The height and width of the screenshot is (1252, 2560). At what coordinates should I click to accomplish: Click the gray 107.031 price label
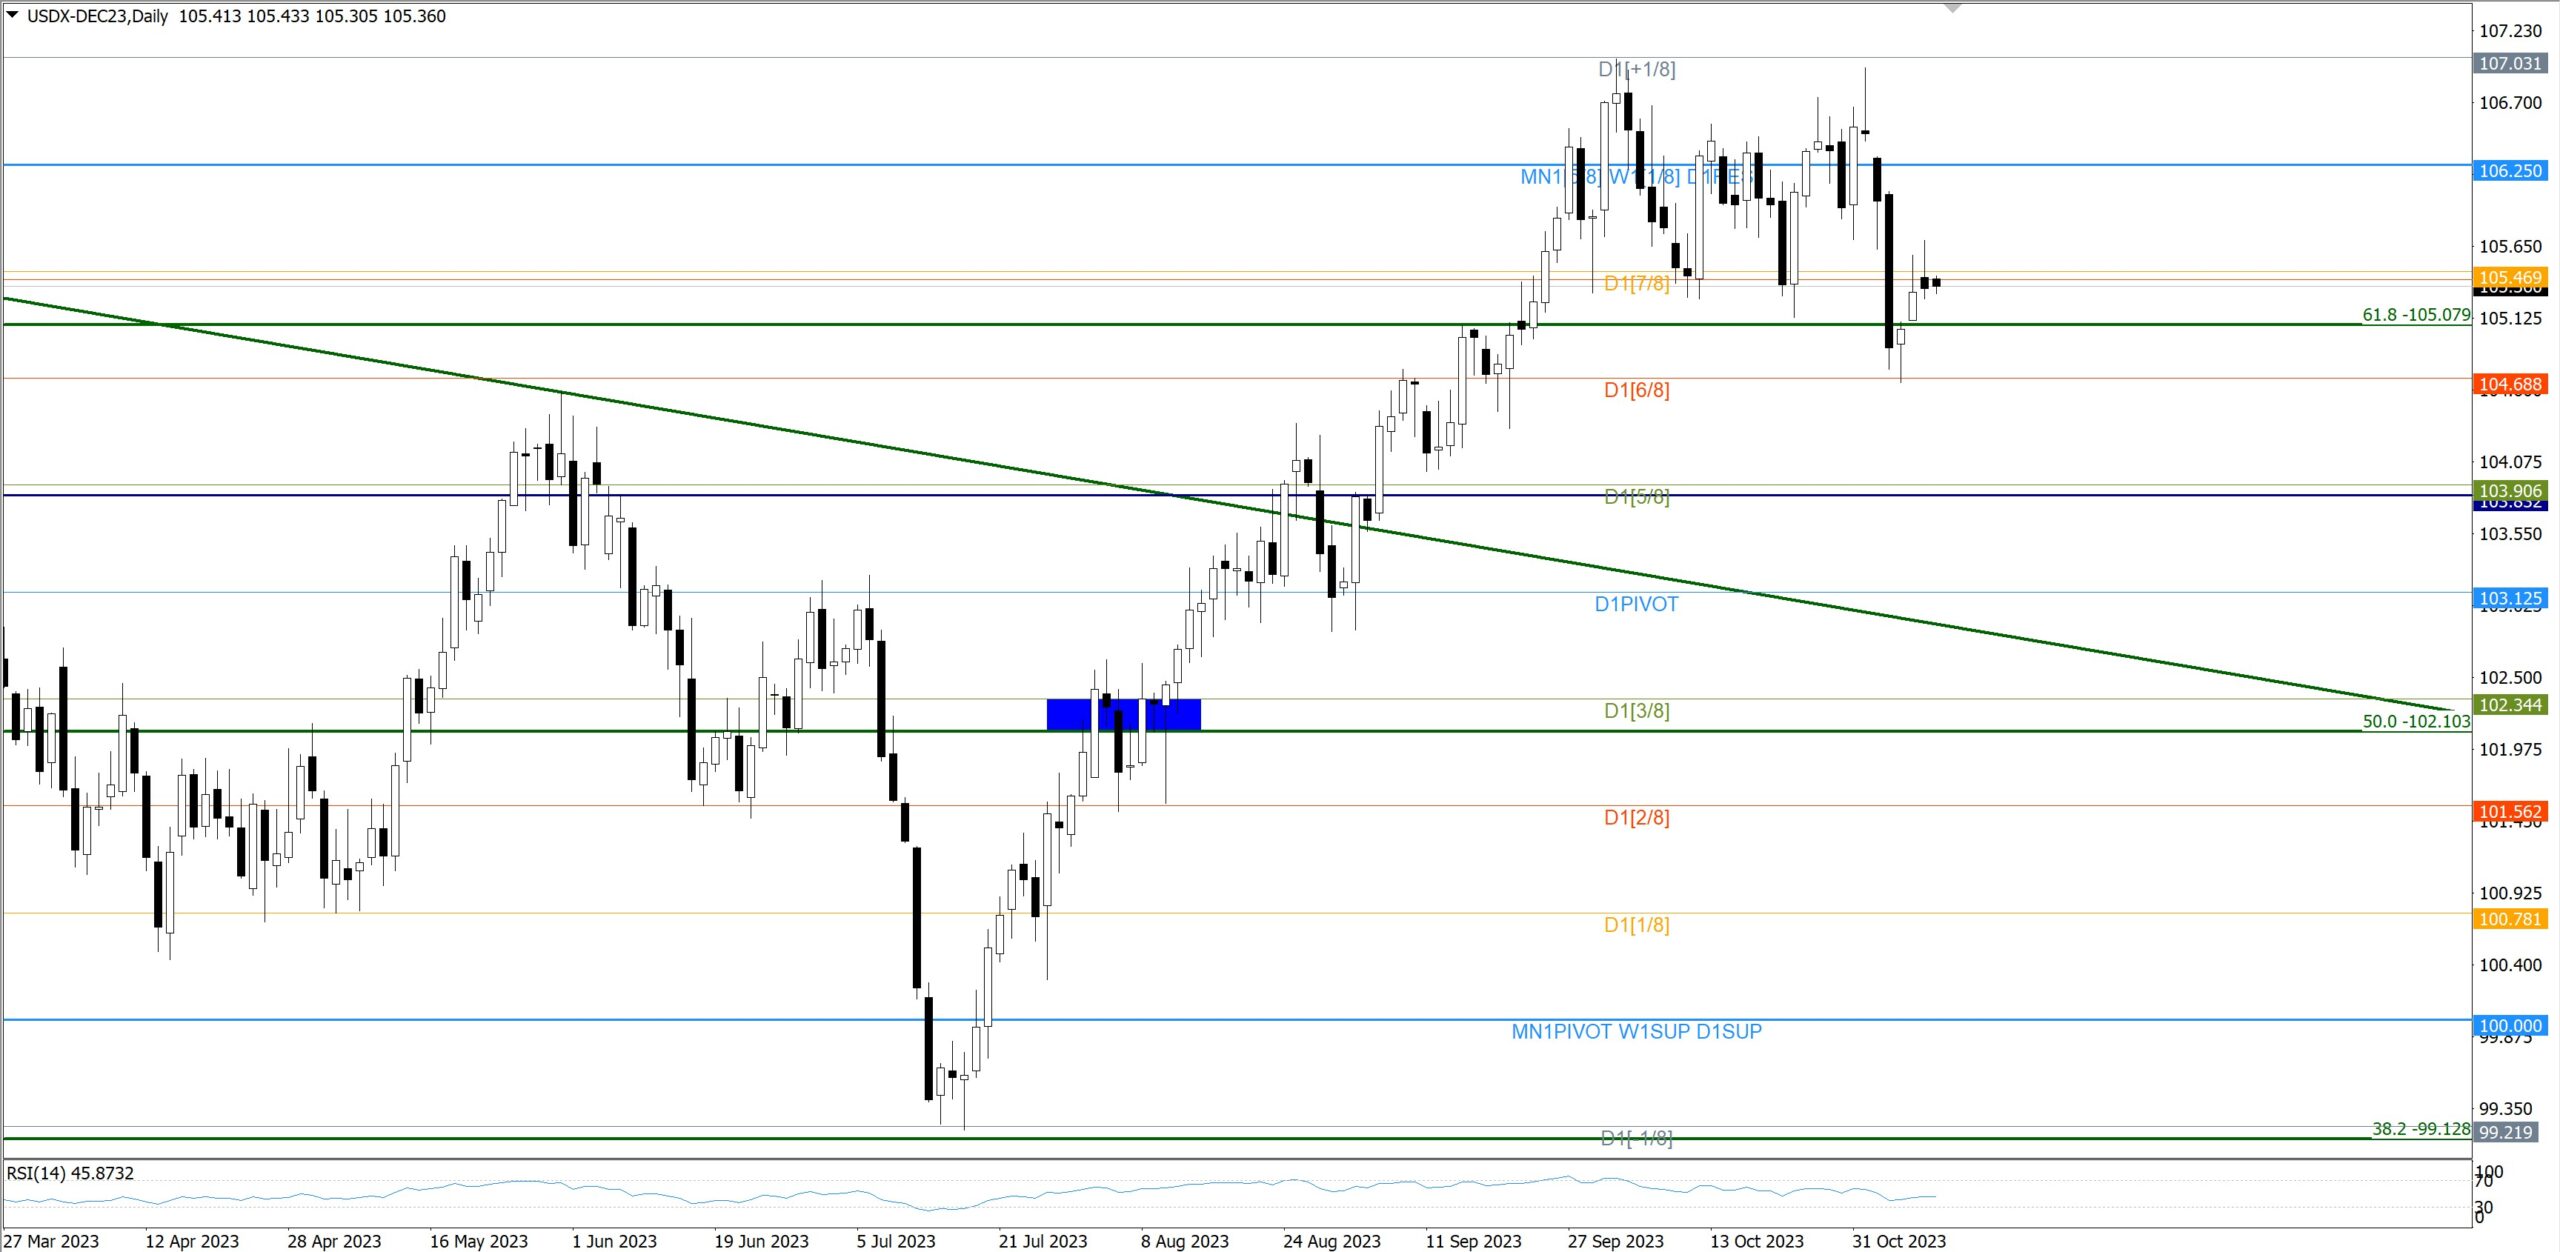click(2509, 64)
